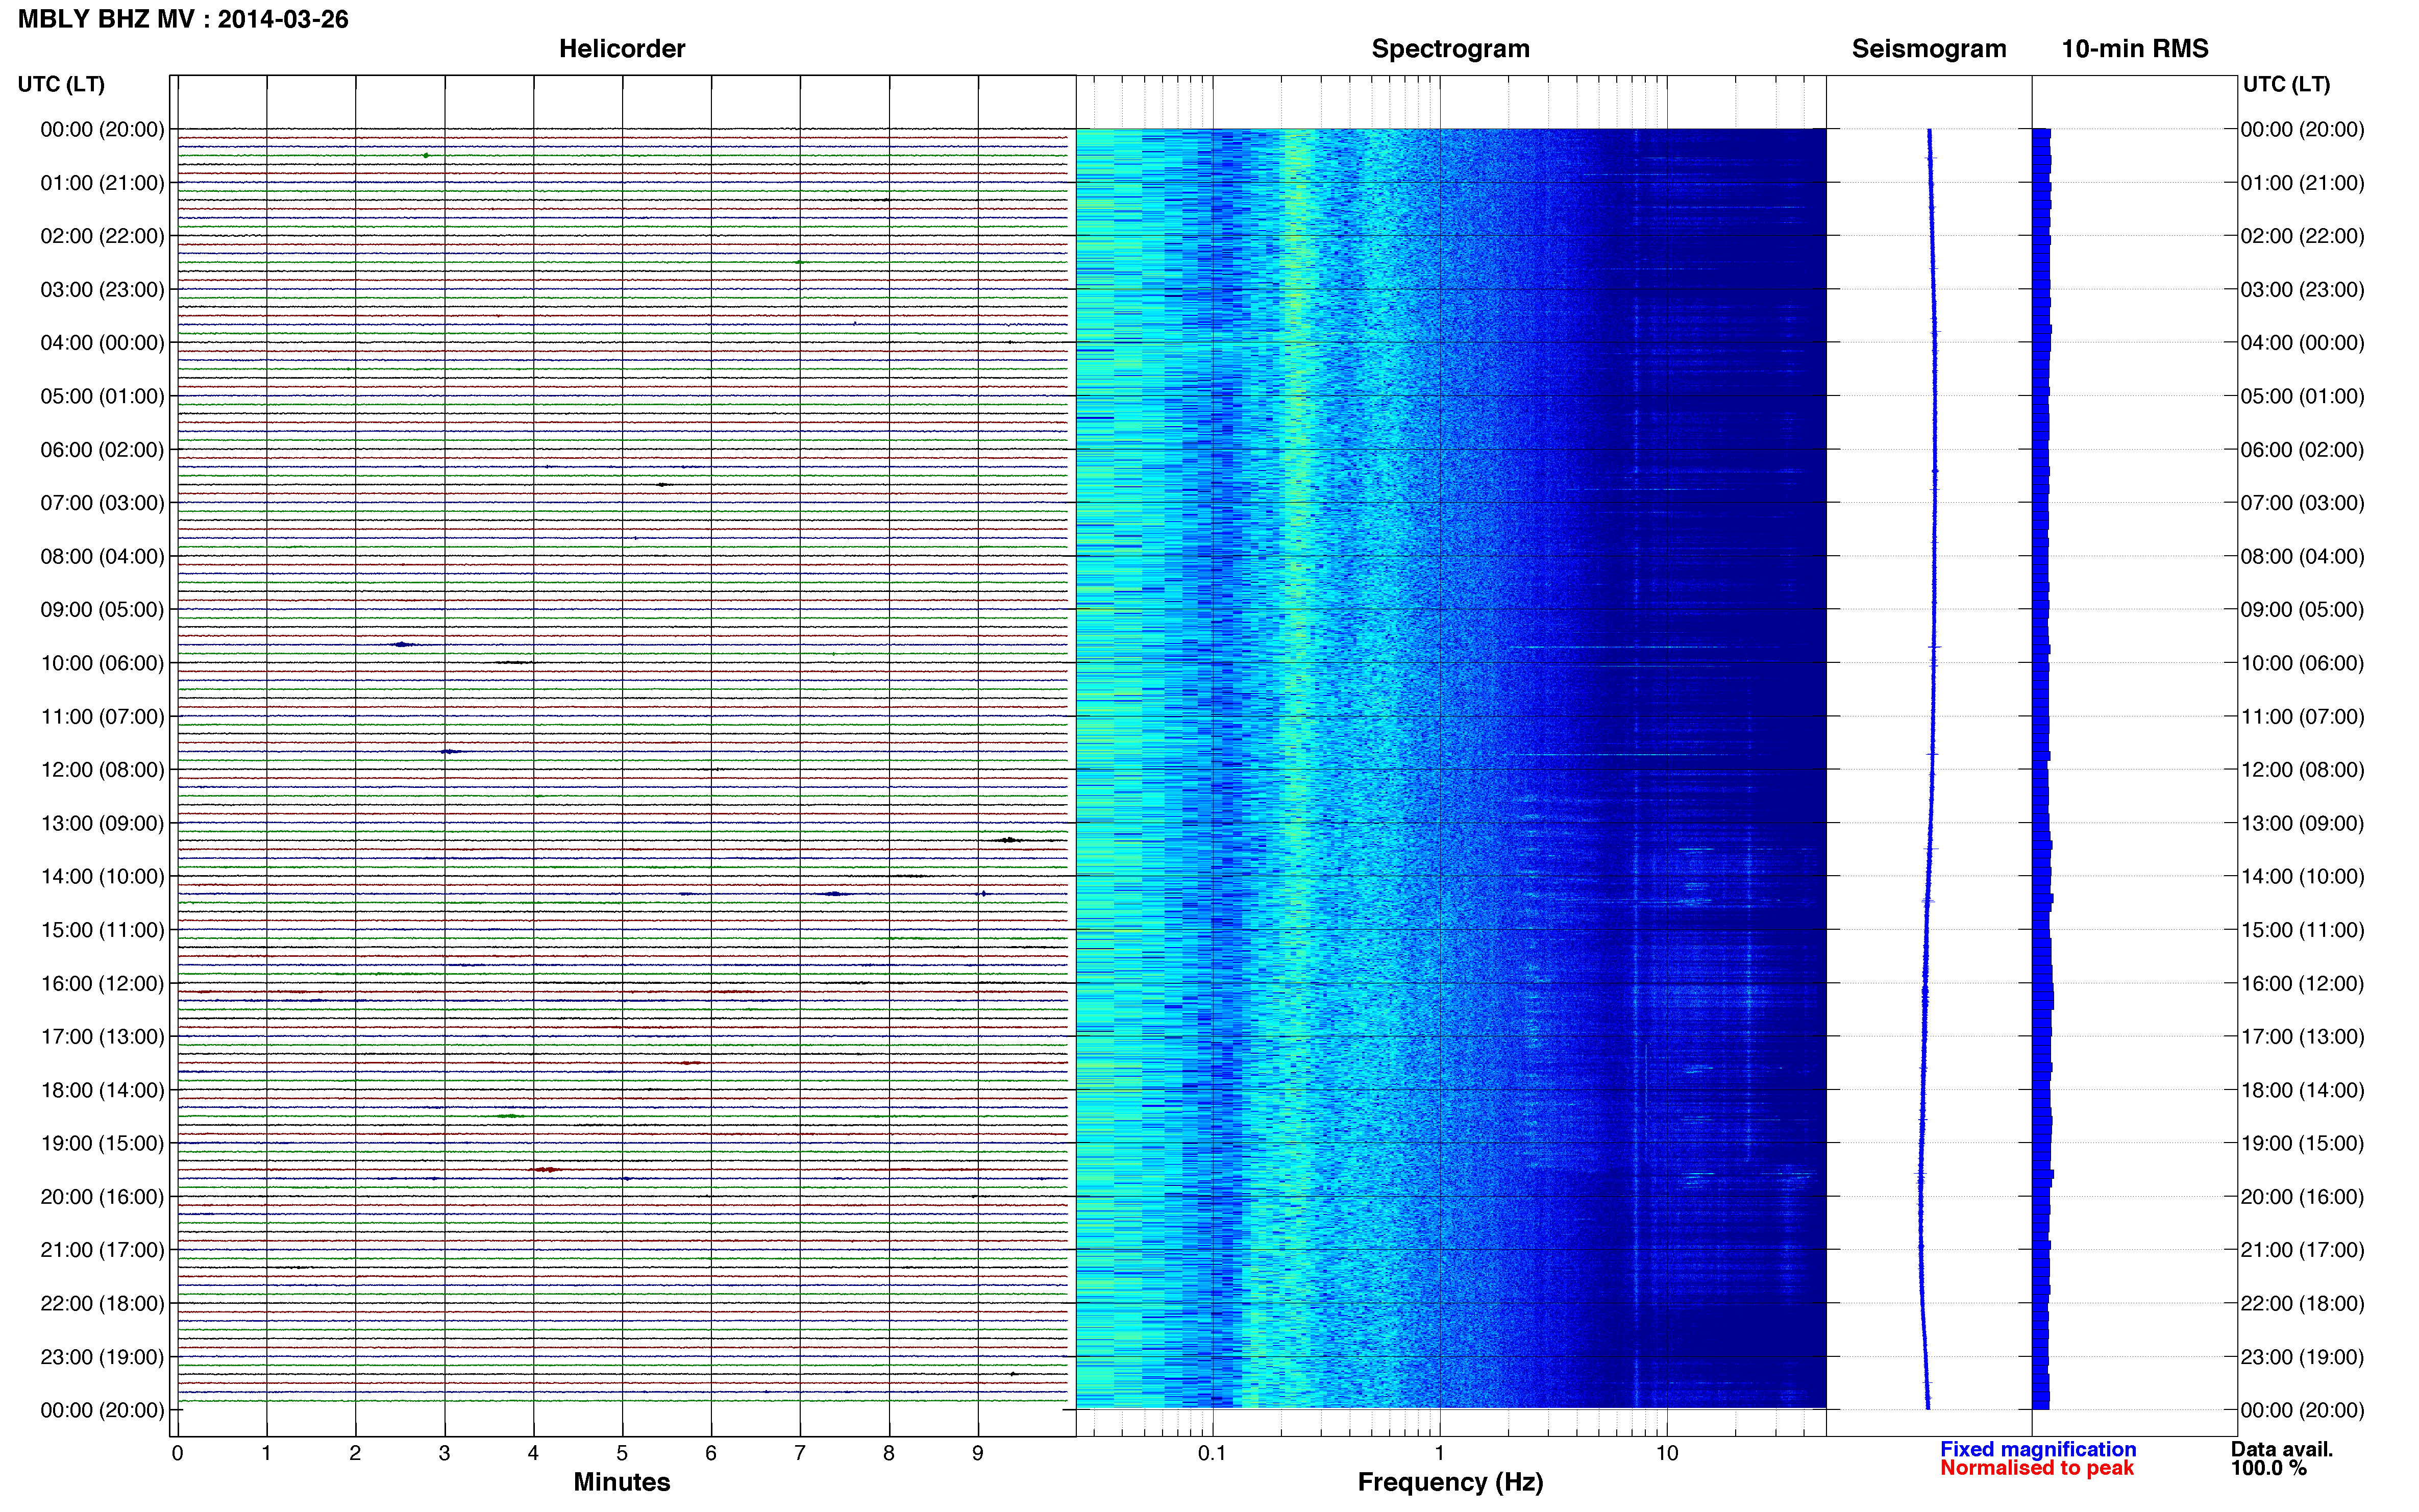2419x1512 pixels.
Task: Click right-side time label 18:00 (14:00)
Action: (x=2302, y=1090)
